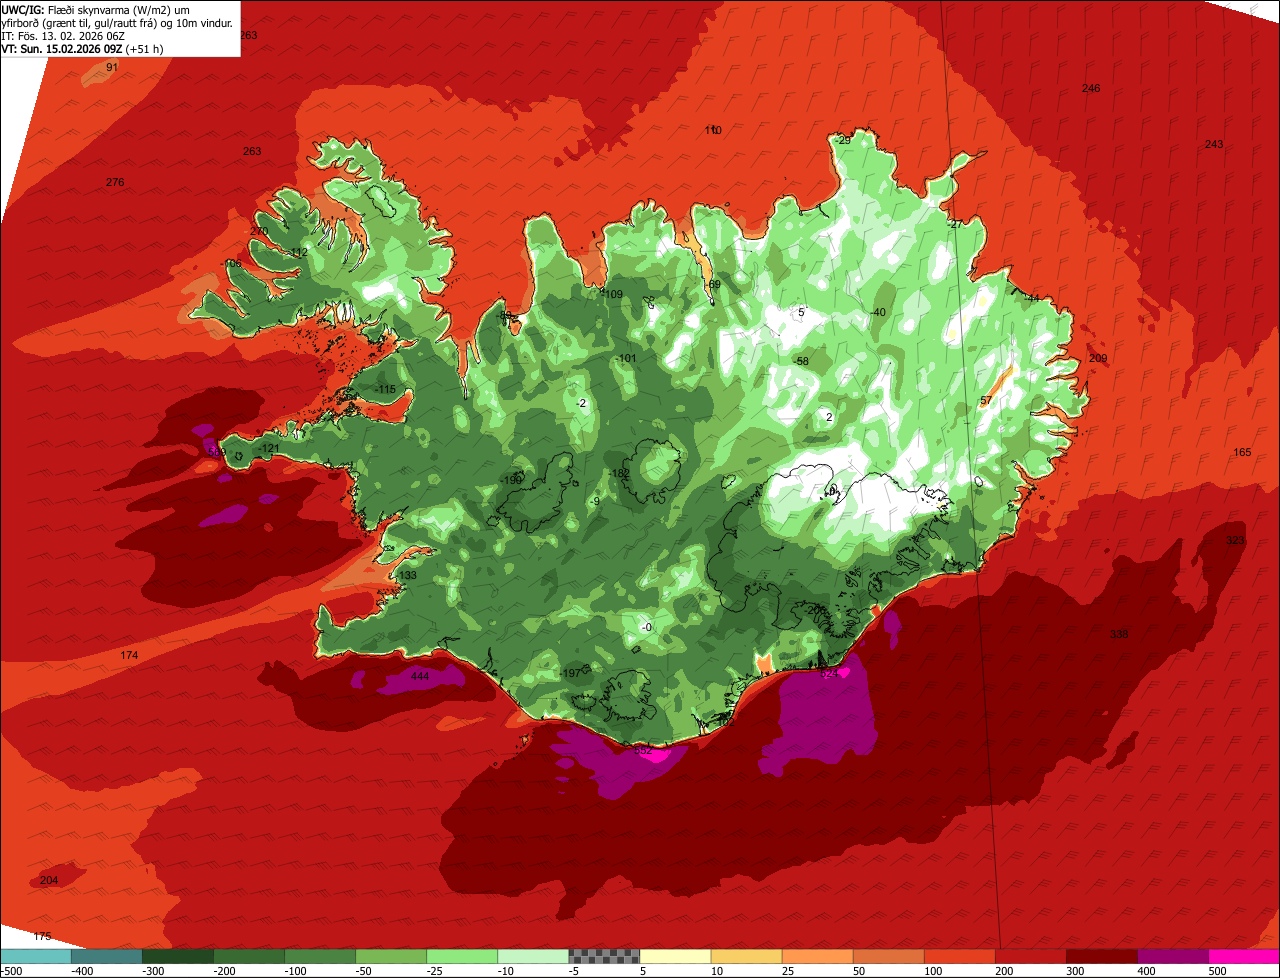Click the map value '246'
Viewport: 1280px width, 978px height.
(x=1091, y=89)
